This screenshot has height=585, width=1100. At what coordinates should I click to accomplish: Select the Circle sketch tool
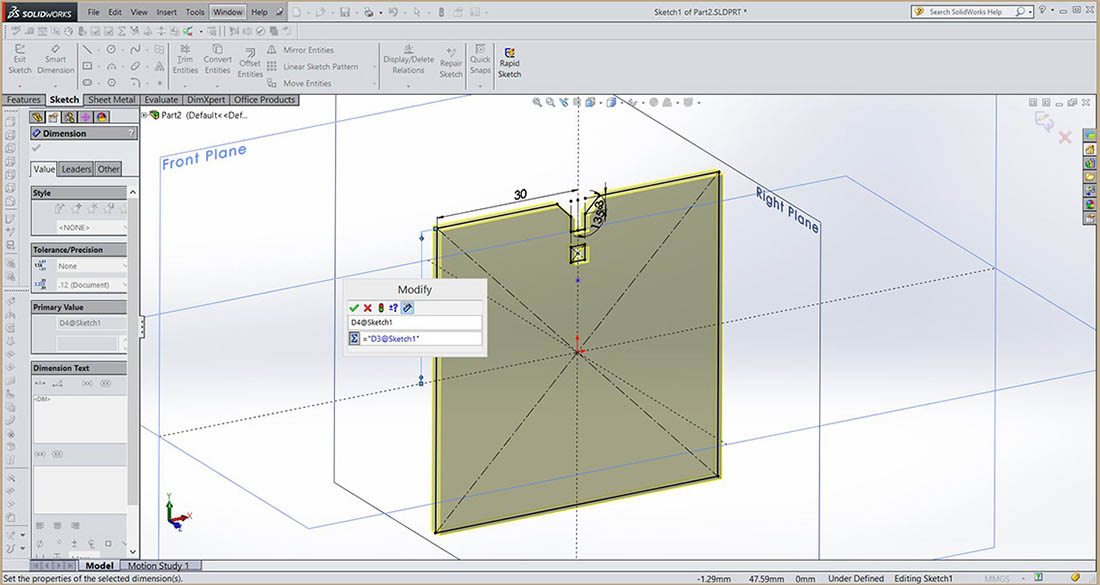tap(111, 50)
